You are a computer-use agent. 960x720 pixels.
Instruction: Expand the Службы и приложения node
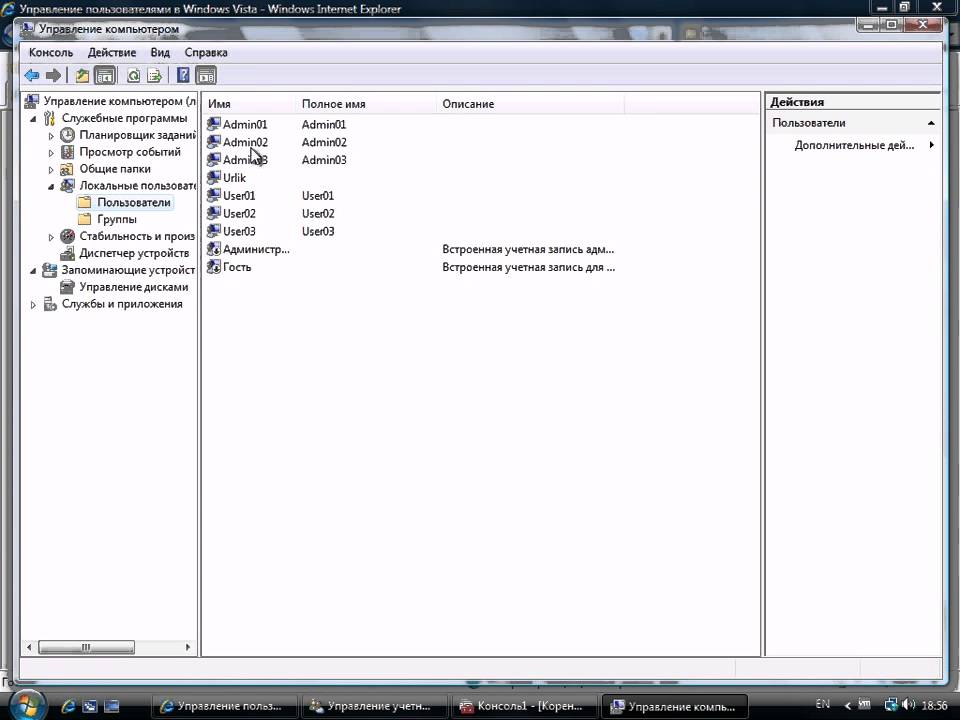click(x=34, y=304)
